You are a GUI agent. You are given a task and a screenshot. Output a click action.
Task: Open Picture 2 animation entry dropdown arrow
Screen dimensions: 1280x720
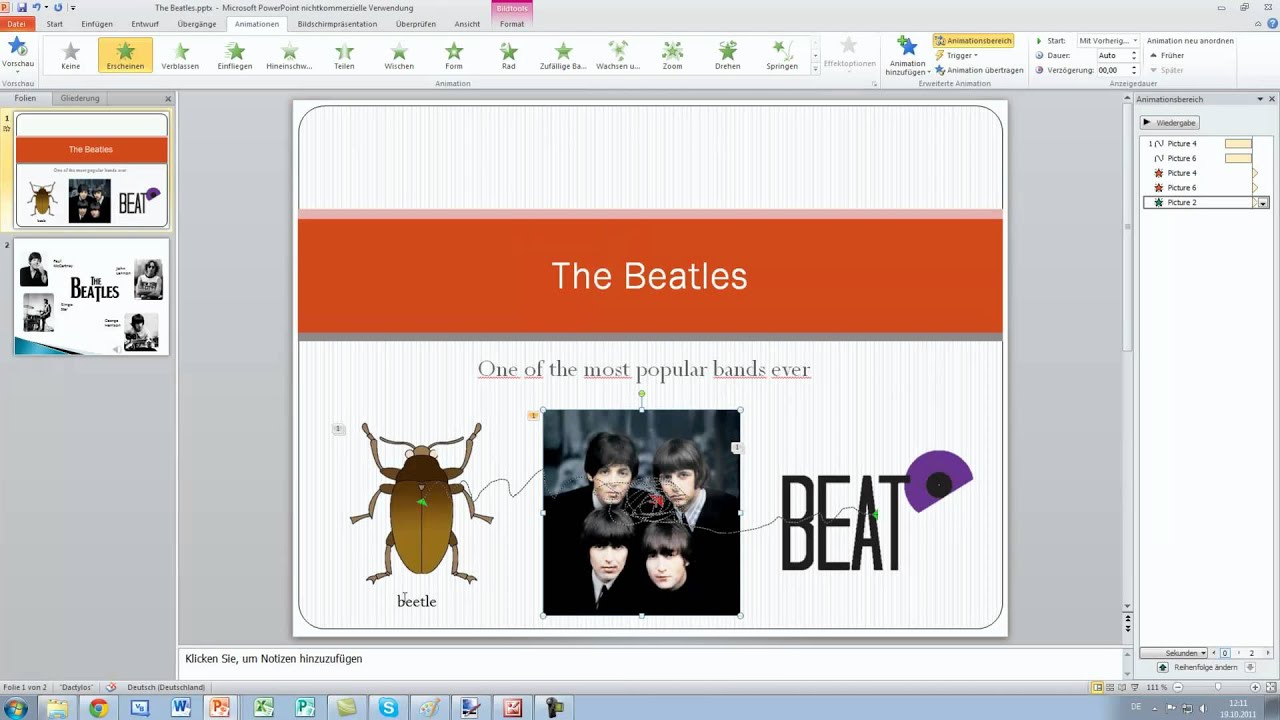point(1263,202)
